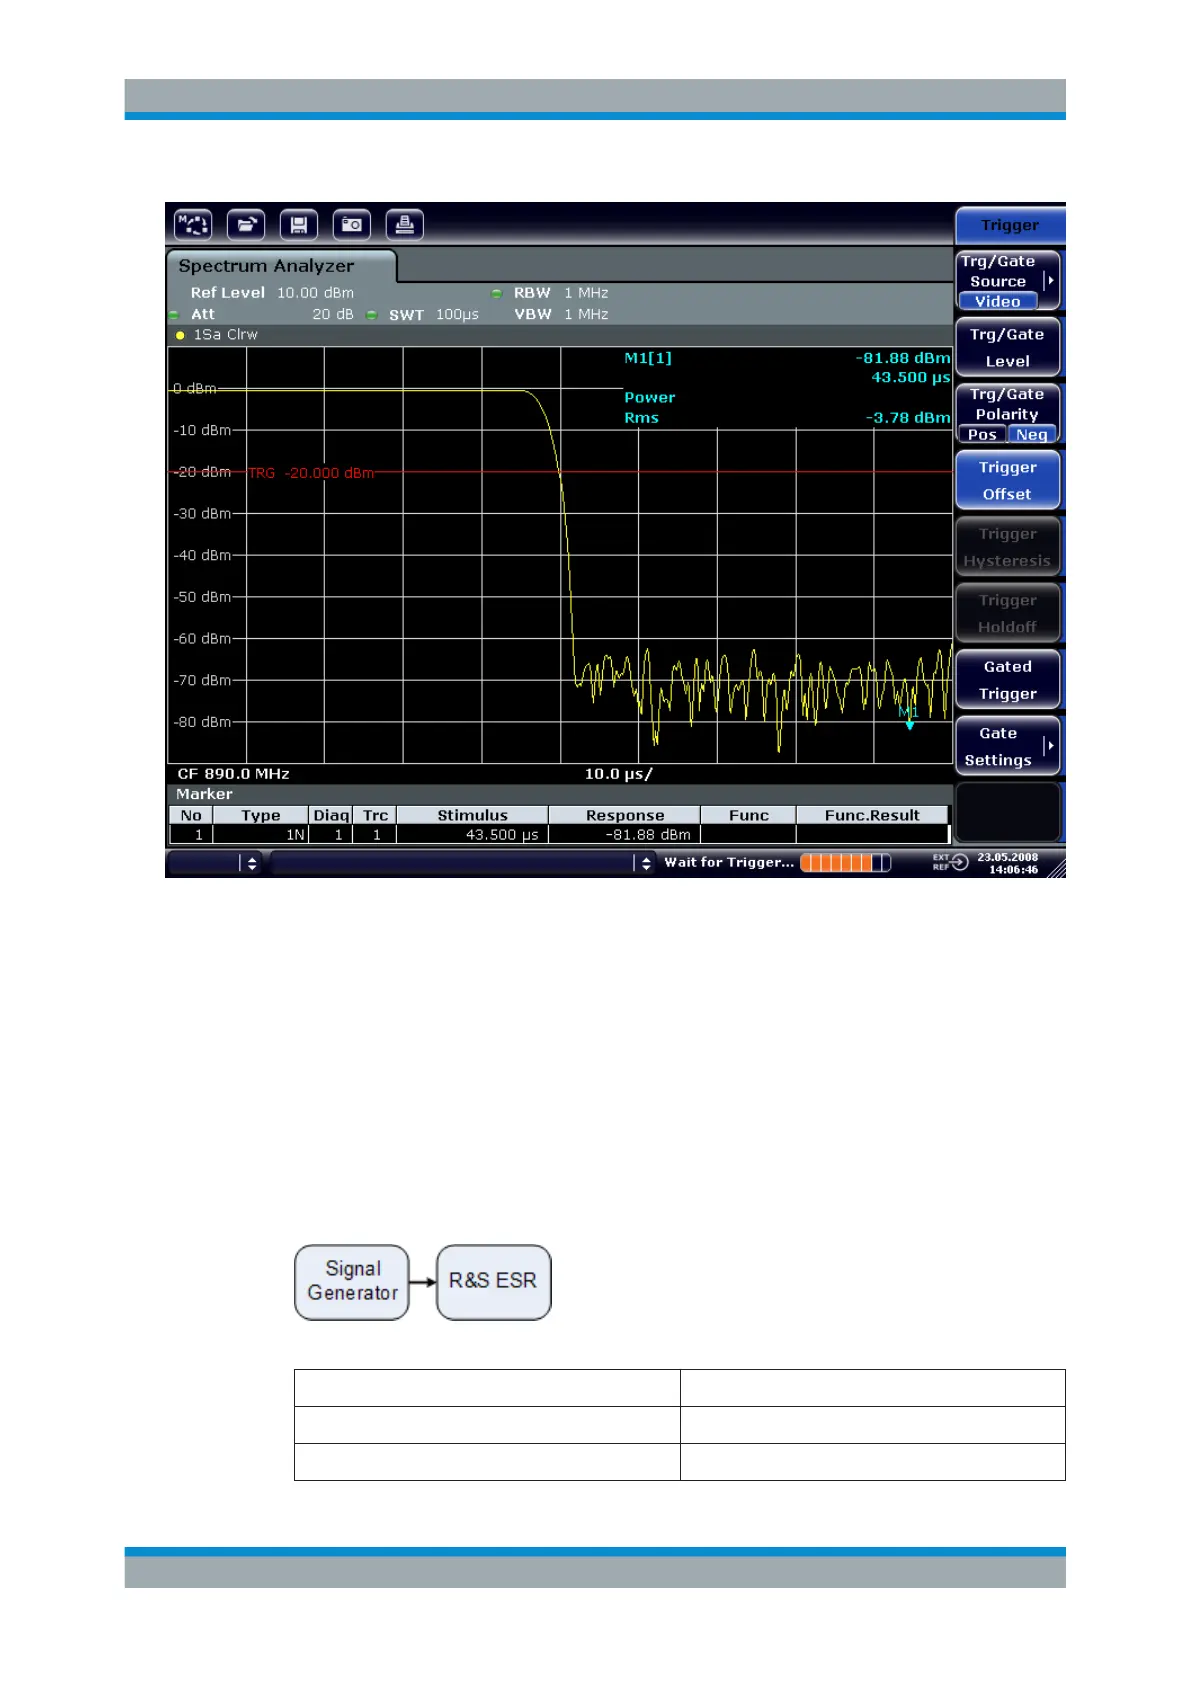Click the Func.Result column header
Screen dimensions: 1191x1684
[x=872, y=815]
